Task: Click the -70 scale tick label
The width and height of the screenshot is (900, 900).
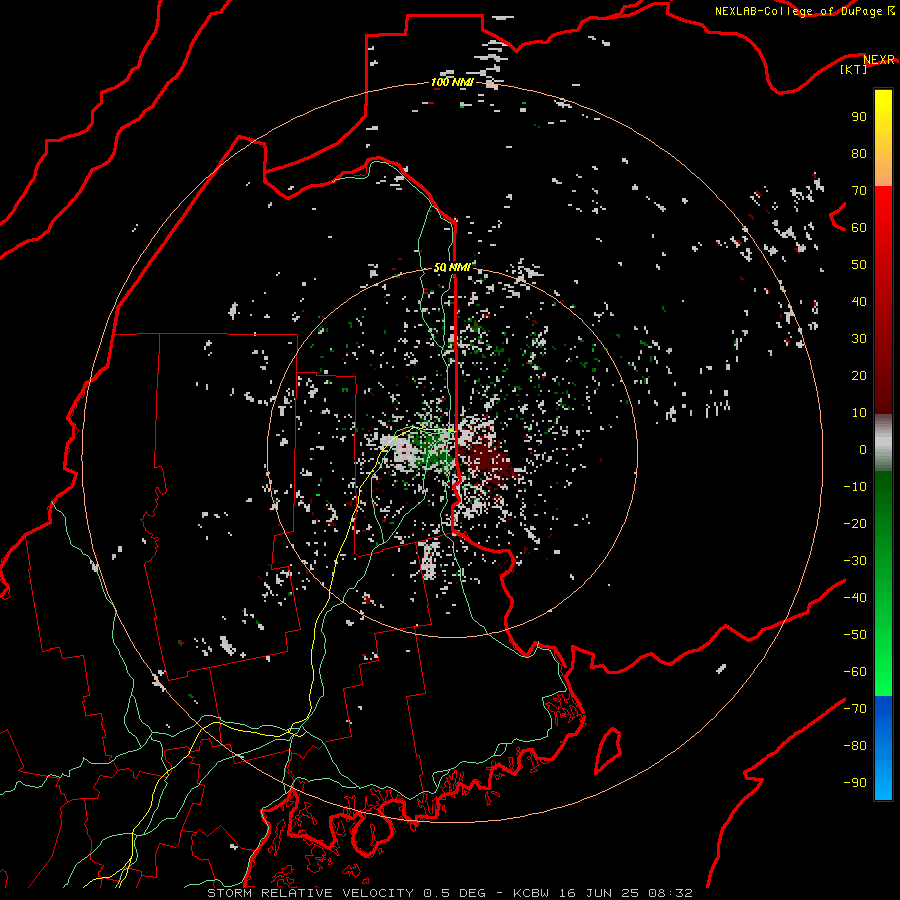Action: (x=855, y=709)
